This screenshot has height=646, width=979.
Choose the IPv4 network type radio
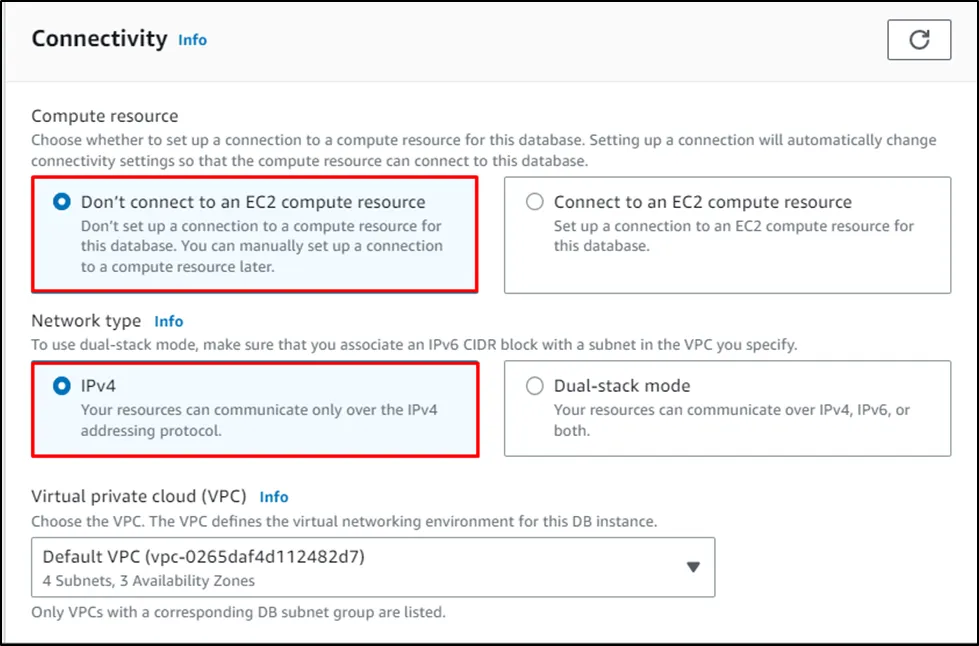pos(62,385)
